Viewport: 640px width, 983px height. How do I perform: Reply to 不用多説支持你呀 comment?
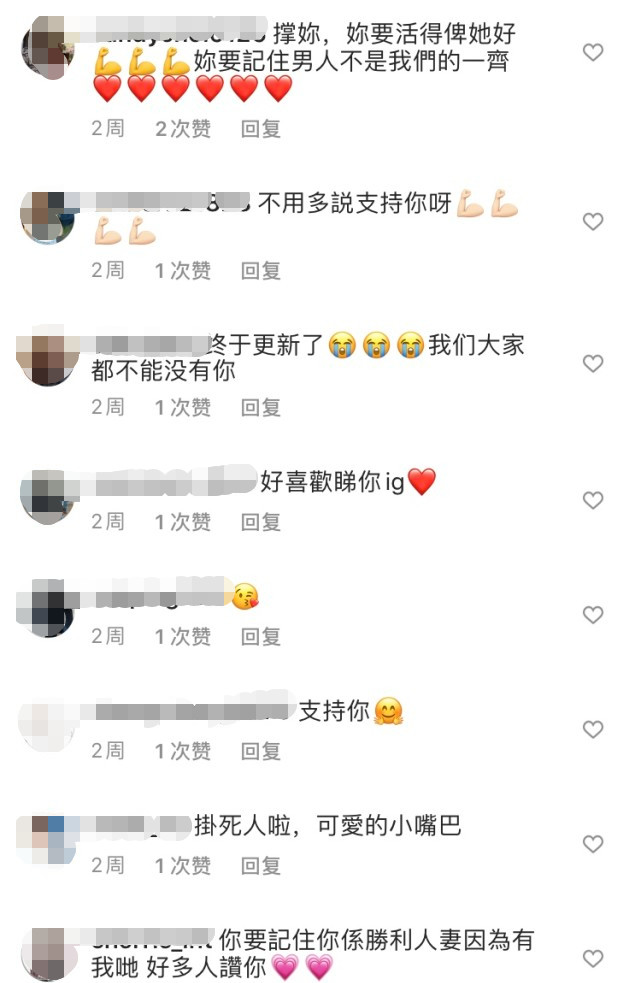pos(261,271)
